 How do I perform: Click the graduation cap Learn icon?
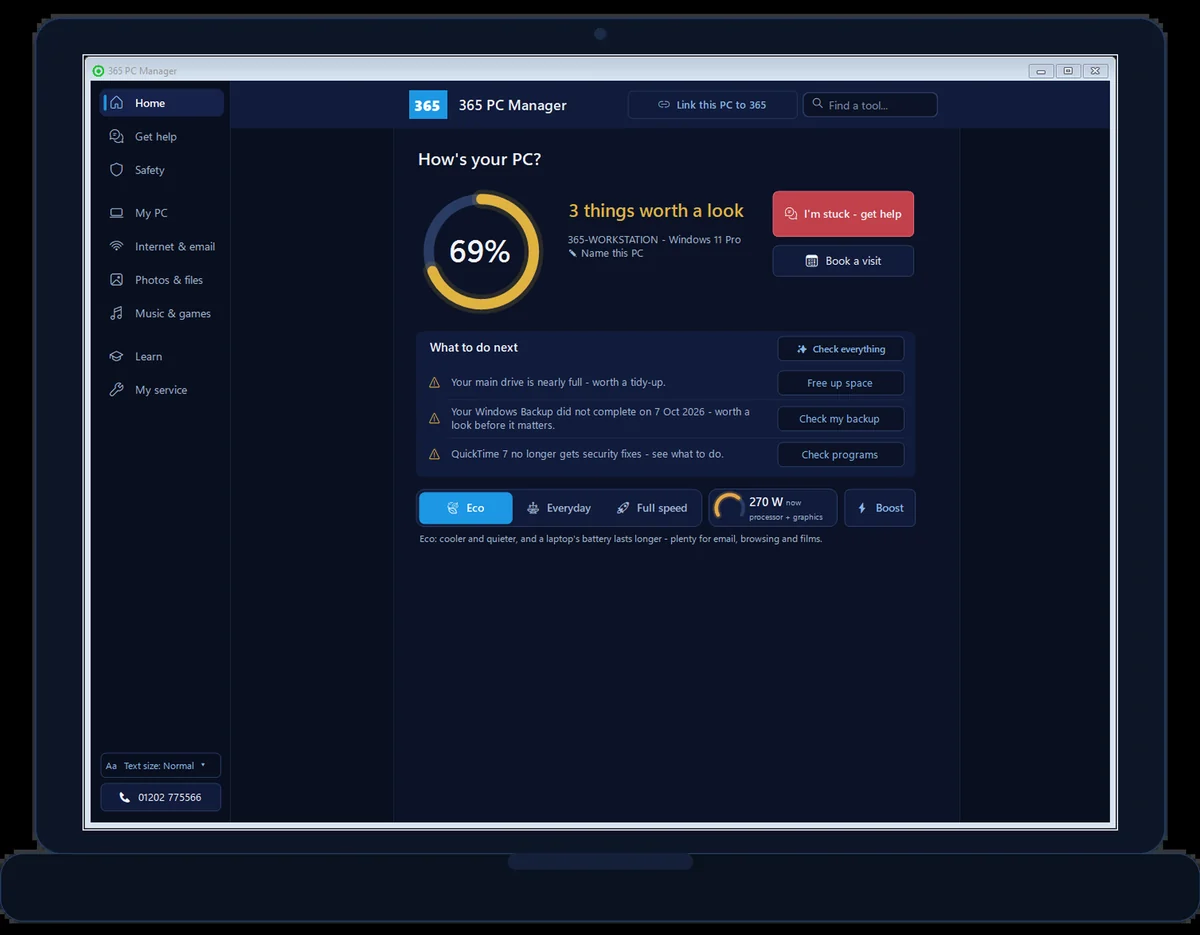click(x=117, y=357)
